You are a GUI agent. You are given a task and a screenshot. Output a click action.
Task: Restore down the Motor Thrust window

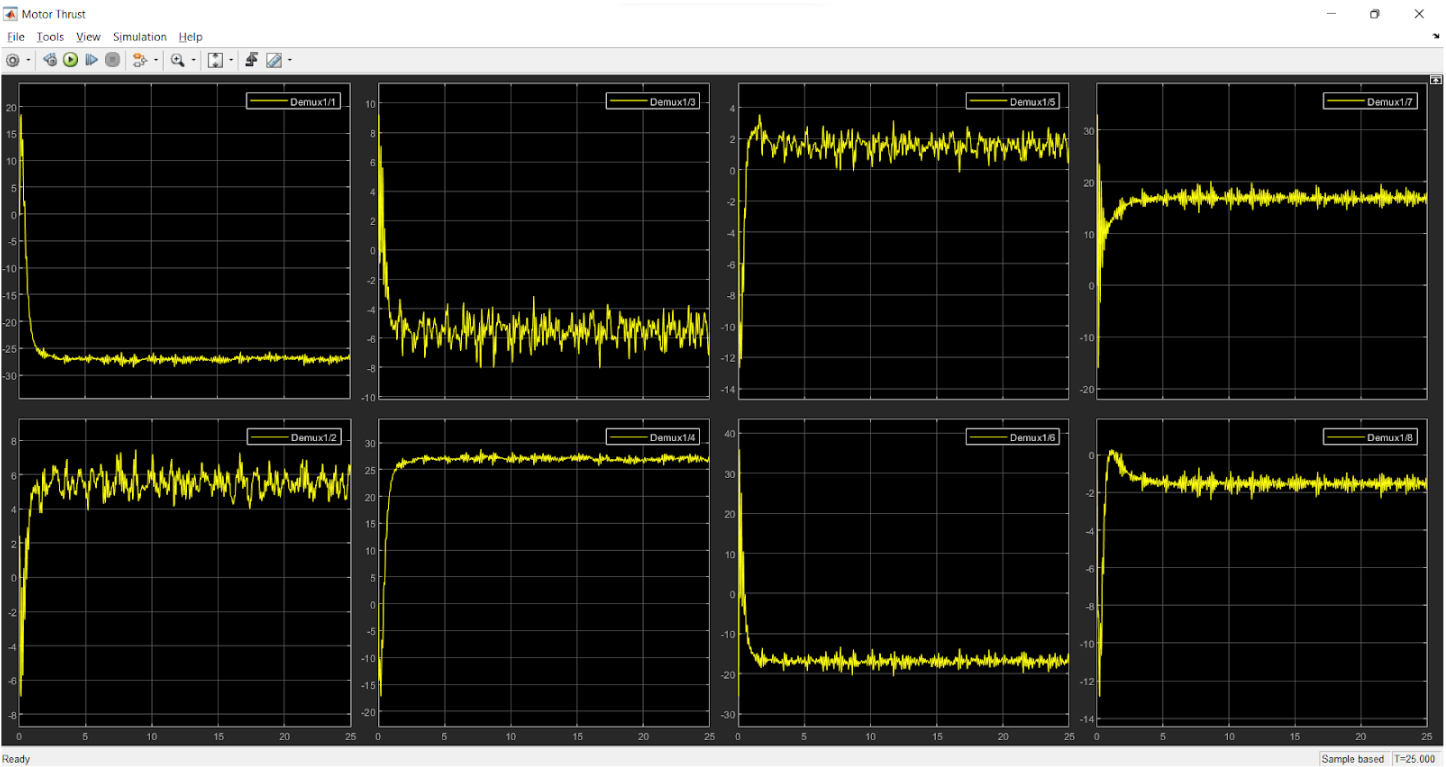1375,14
